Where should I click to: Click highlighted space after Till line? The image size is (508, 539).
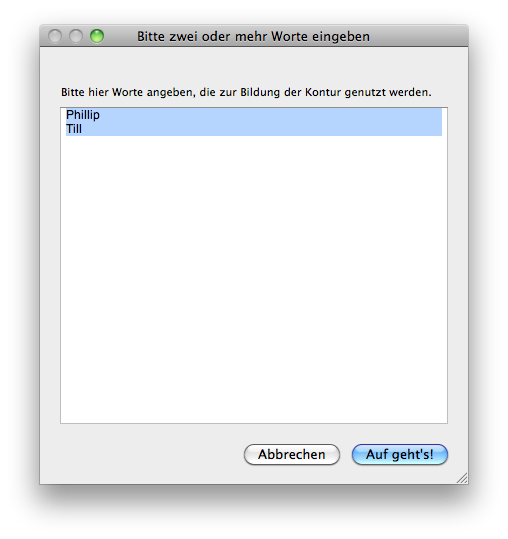click(x=262, y=129)
